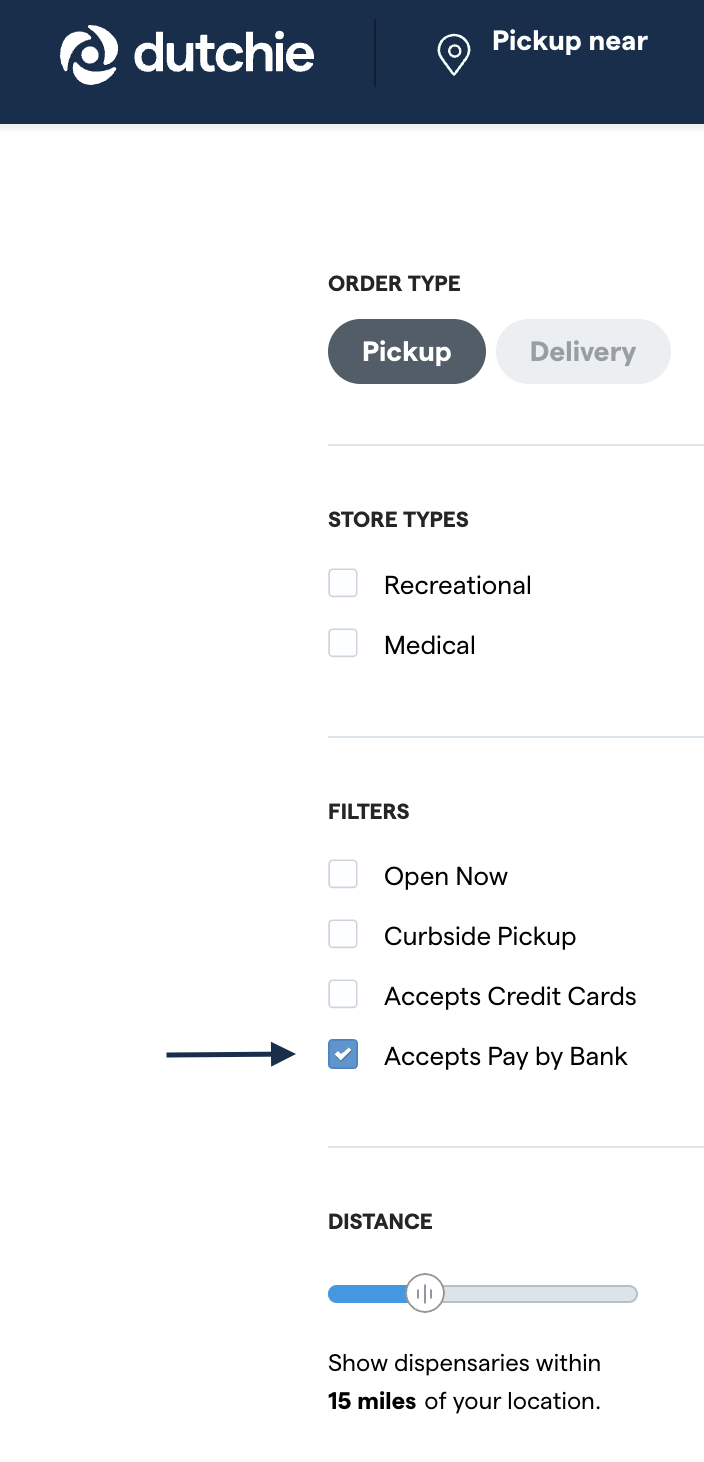Viewport: 704px width, 1462px height.
Task: Select the Pickup order type
Action: click(406, 351)
